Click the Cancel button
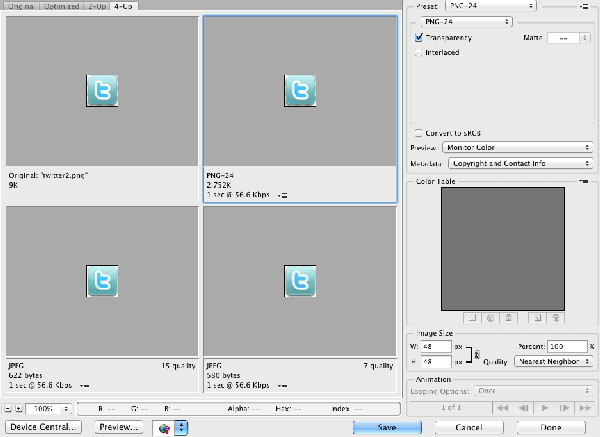This screenshot has height=437, width=600. click(469, 427)
